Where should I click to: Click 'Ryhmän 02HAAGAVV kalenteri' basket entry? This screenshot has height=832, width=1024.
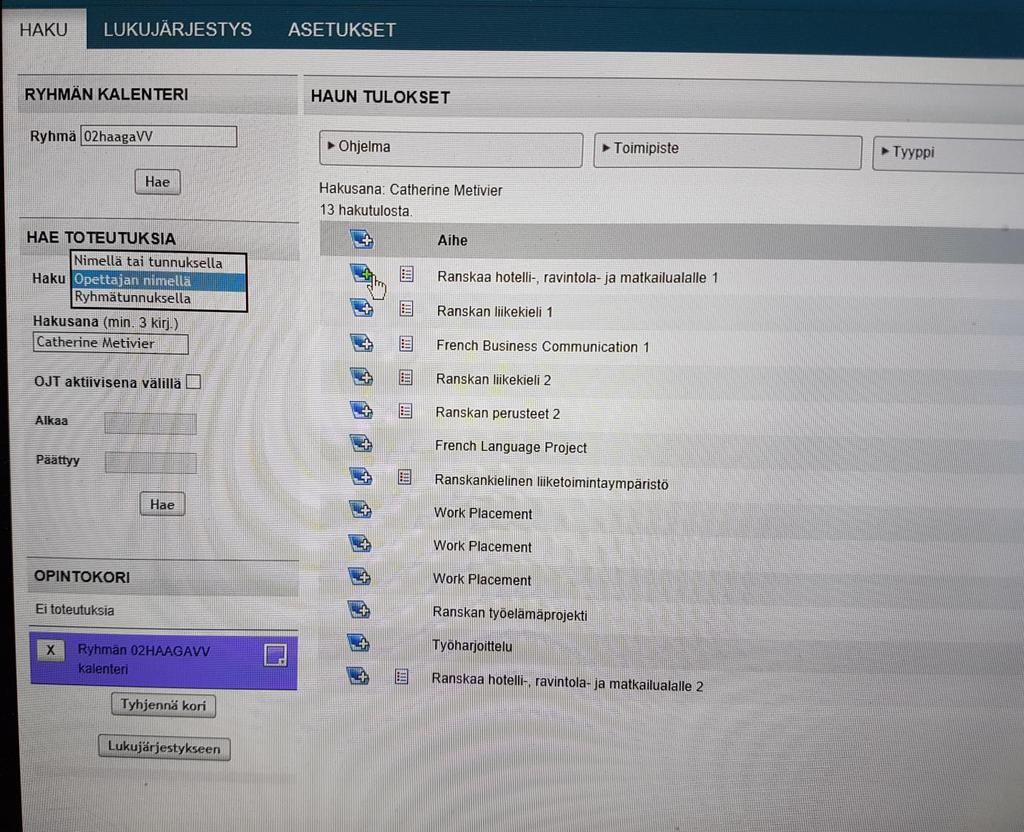[163, 660]
